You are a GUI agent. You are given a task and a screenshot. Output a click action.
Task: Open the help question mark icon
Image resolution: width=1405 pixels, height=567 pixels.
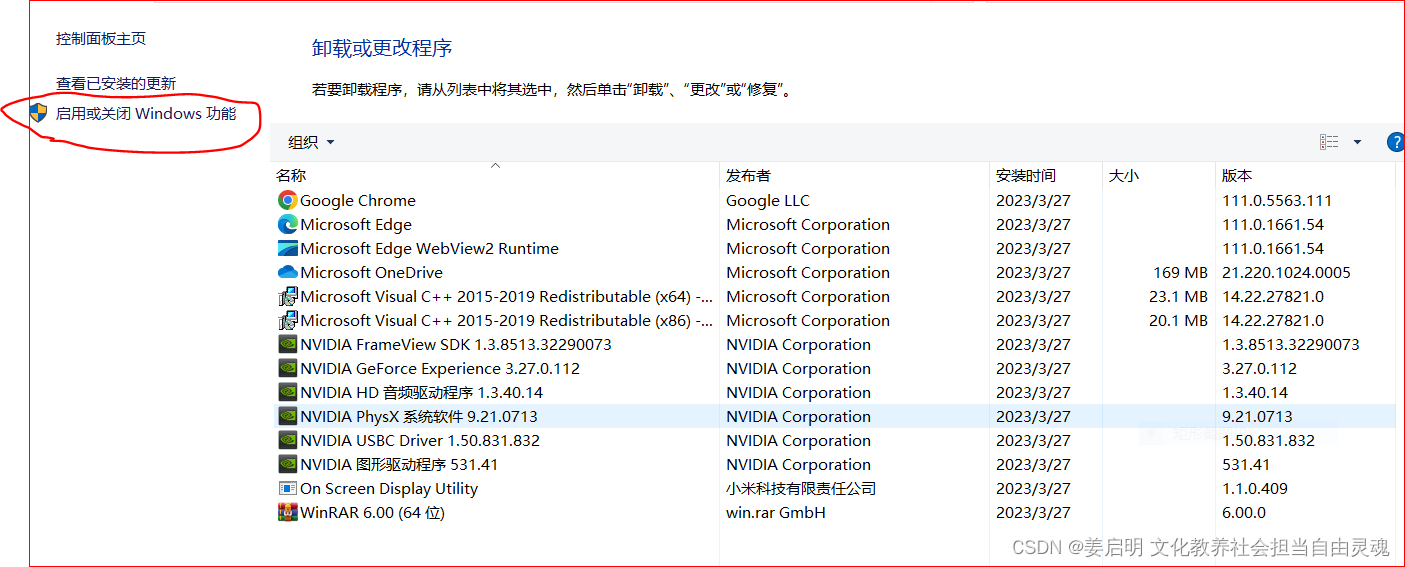pyautogui.click(x=1396, y=142)
